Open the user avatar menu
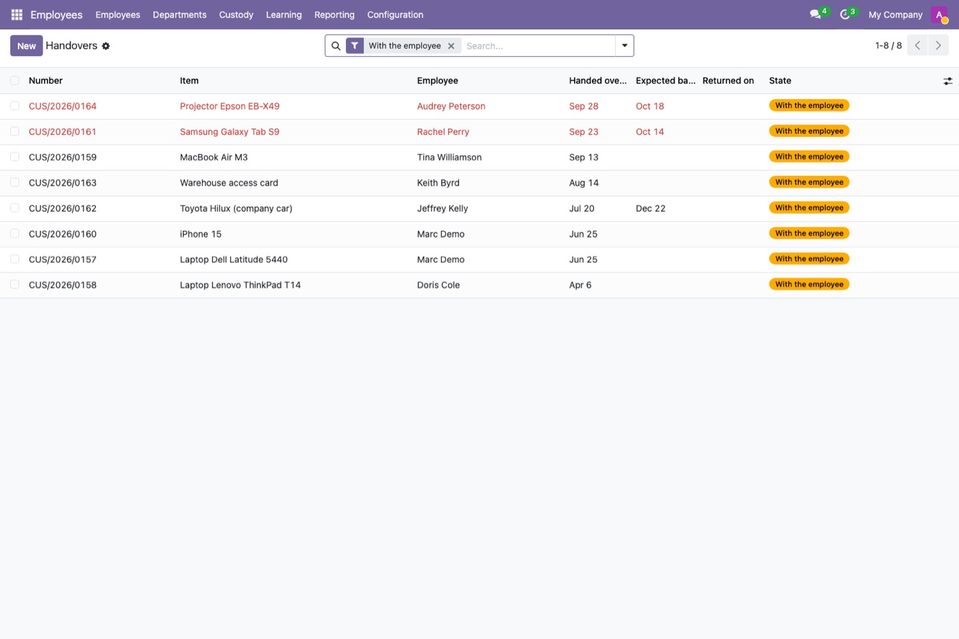 click(x=939, y=15)
